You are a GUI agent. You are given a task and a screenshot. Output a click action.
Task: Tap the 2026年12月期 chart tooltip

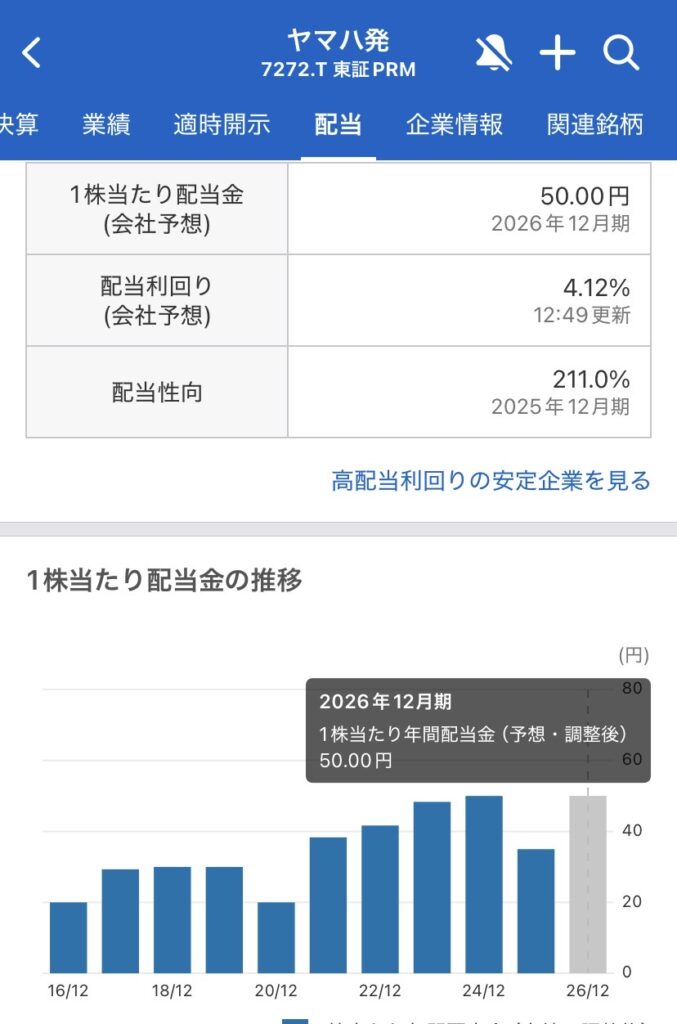(x=478, y=731)
